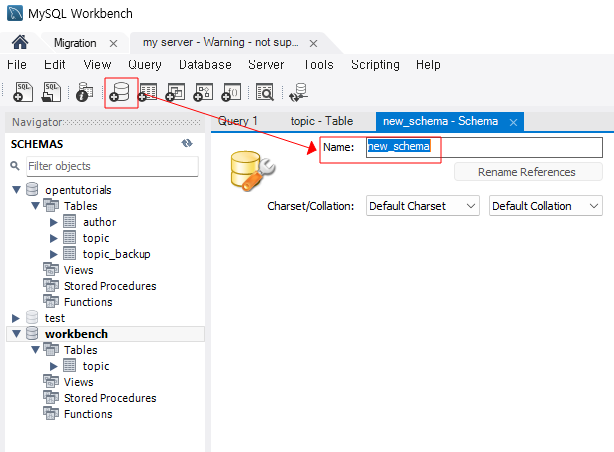The height and width of the screenshot is (452, 614).
Task: Click the workbench database icon
Action: [x=32, y=334]
